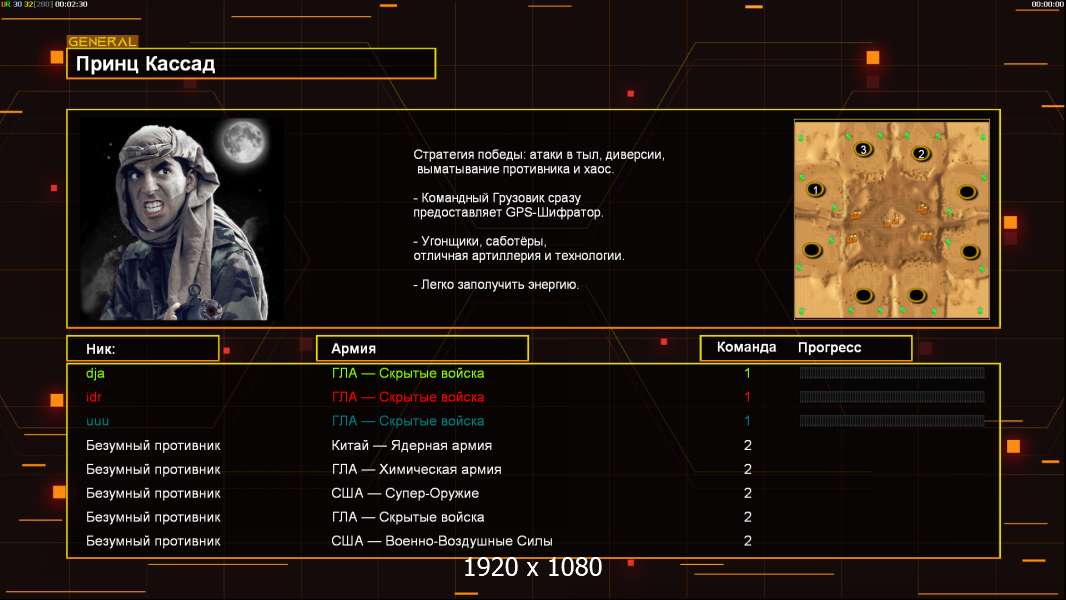Click the 'Угонщики, саботёры' description line
This screenshot has height=600, width=1066.
tap(480, 241)
